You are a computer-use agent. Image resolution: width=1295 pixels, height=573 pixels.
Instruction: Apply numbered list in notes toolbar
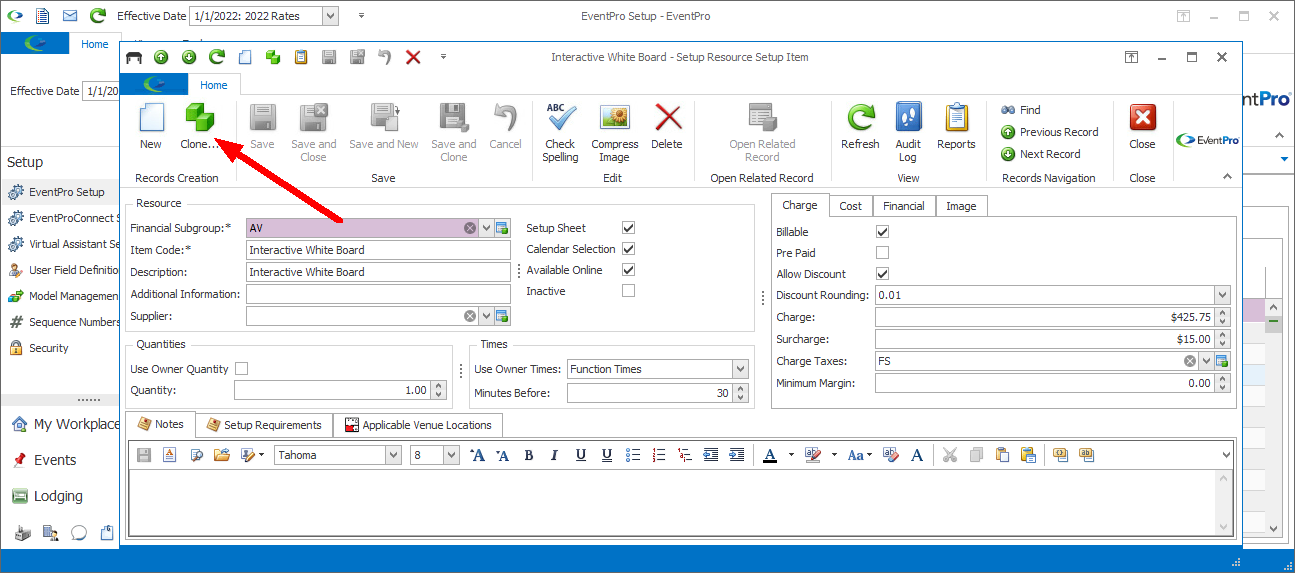(x=659, y=455)
